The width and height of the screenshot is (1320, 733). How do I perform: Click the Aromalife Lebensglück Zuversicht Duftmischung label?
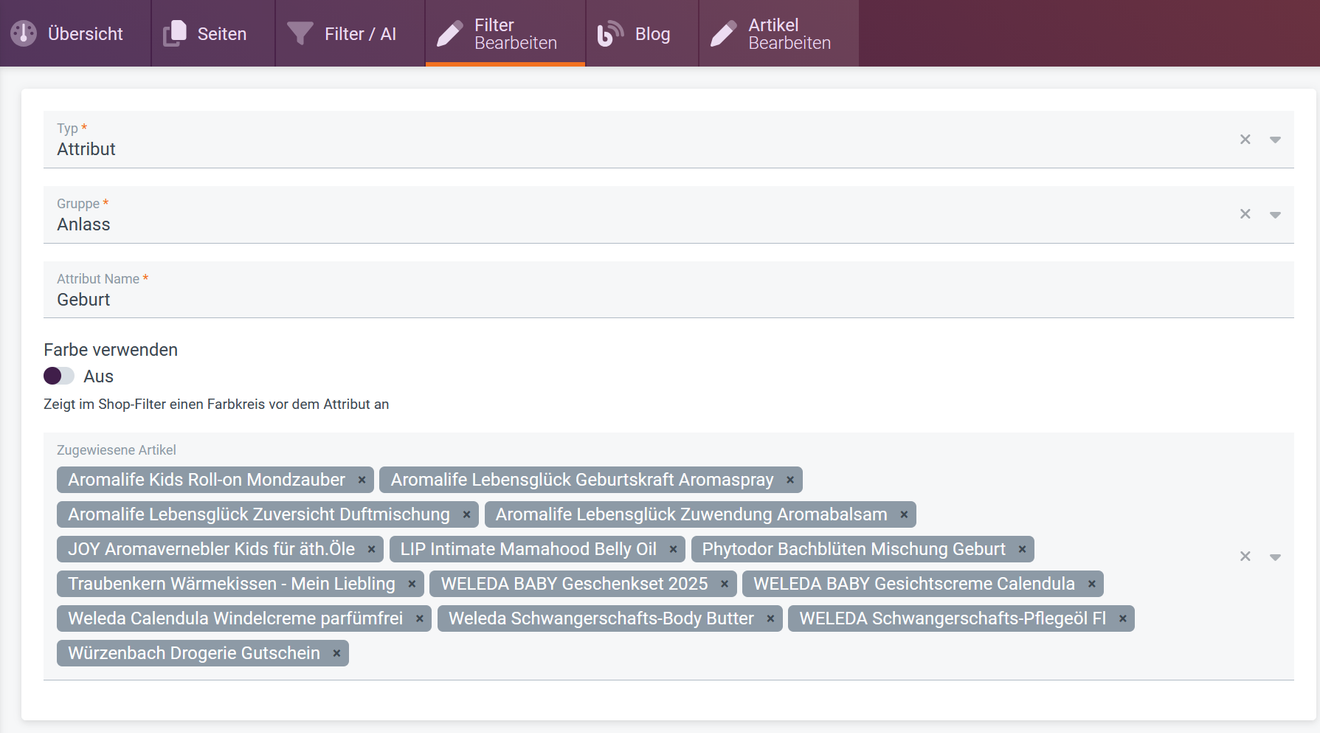click(x=259, y=515)
